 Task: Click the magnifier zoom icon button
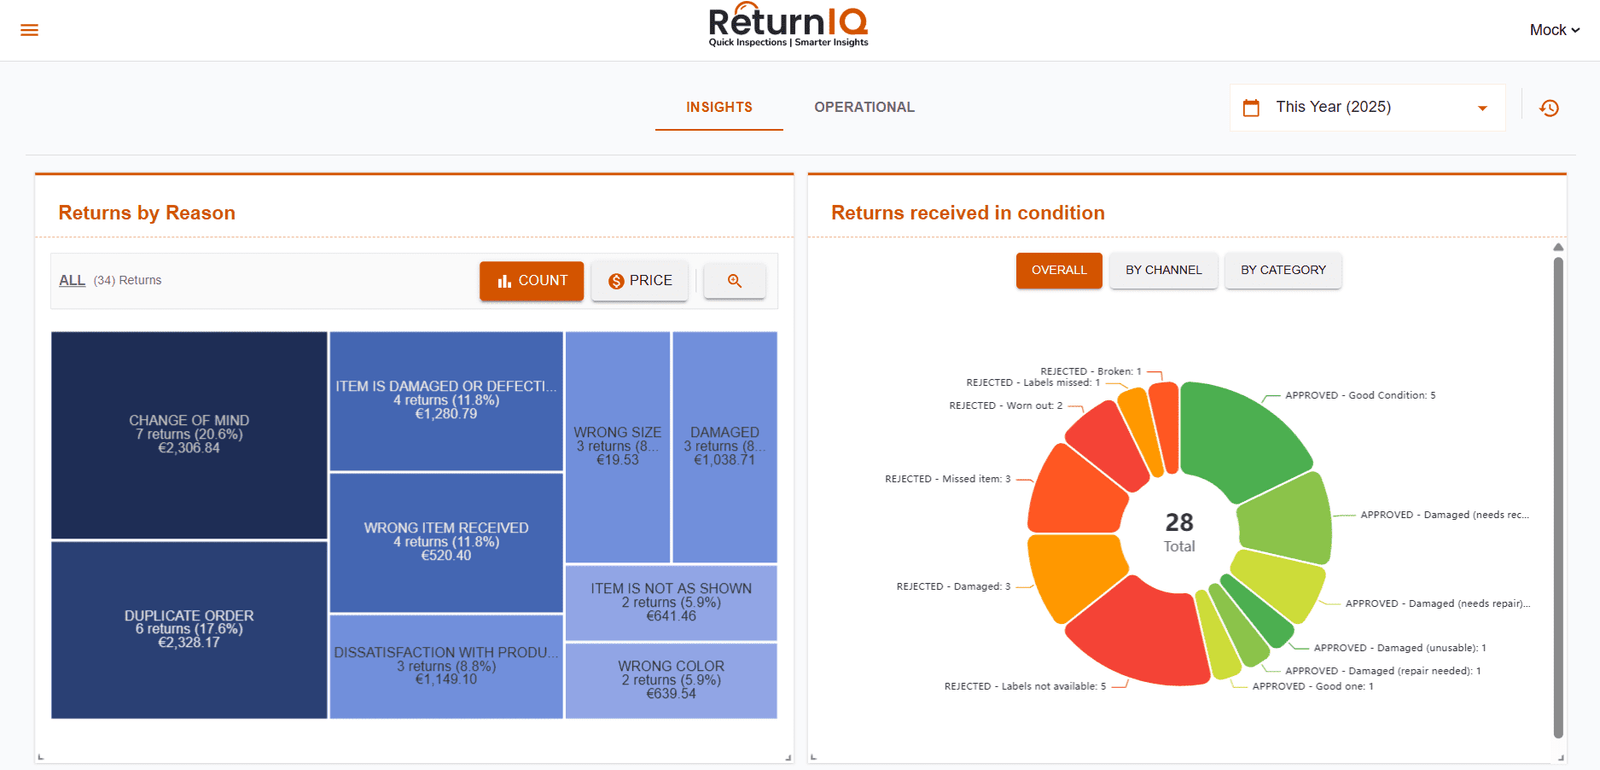click(x=734, y=281)
